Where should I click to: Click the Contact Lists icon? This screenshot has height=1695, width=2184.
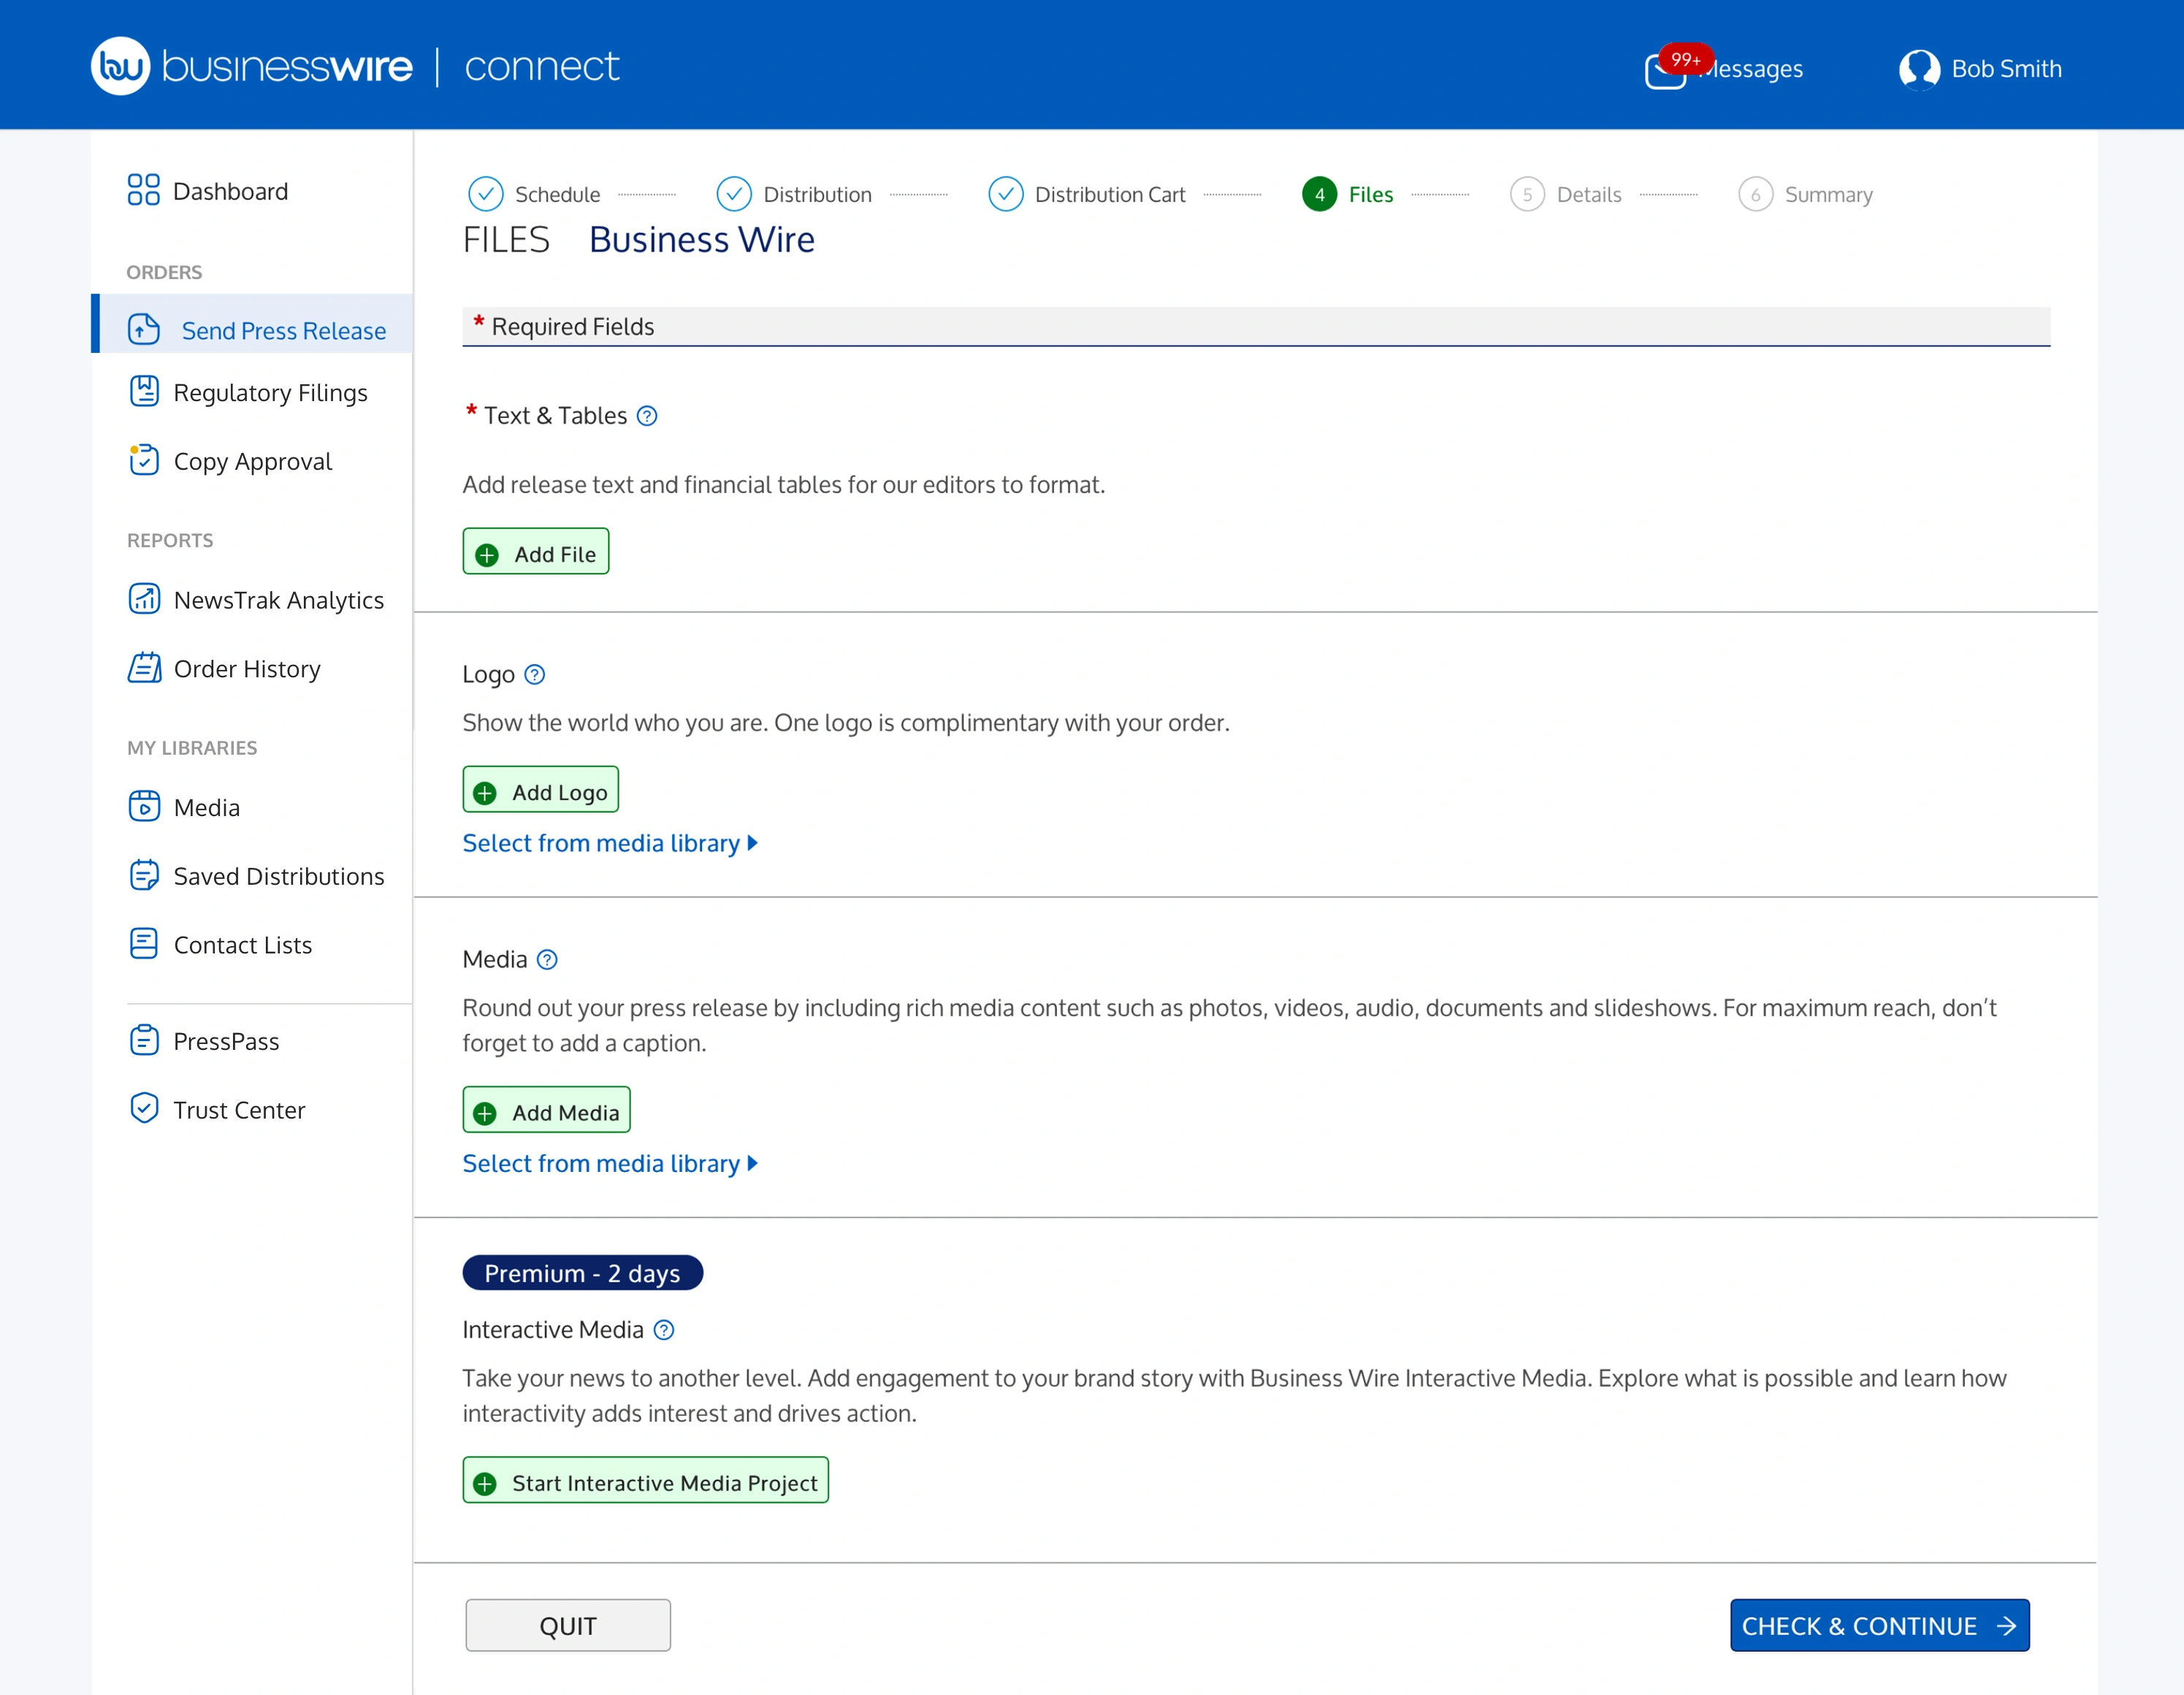144,943
